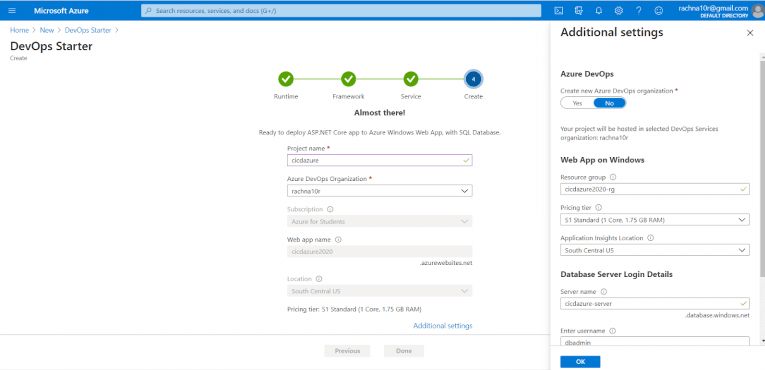This screenshot has width=765, height=370.
Task: Select Yes for new Azure DevOps organization
Action: 577,103
